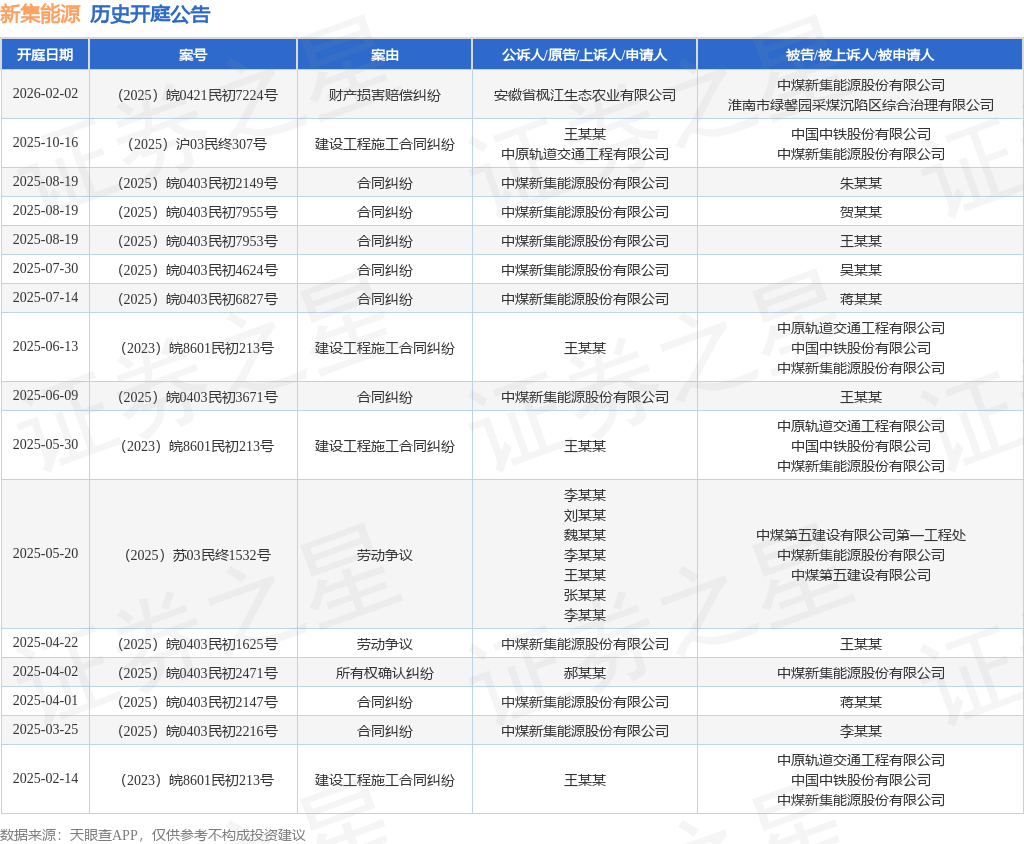Click the date 2025-02-14
This screenshot has height=844, width=1024.
(x=45, y=779)
